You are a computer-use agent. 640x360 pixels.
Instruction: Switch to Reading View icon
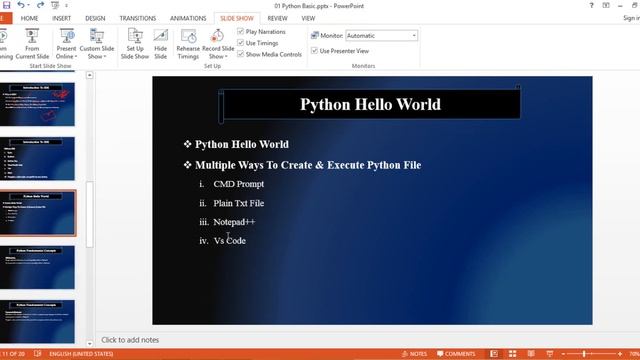531,354
